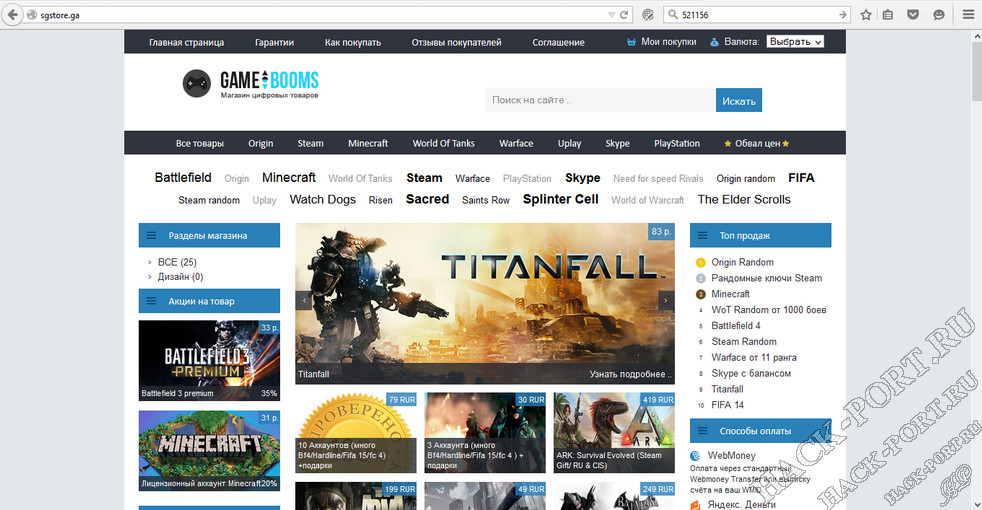982x510 pixels.
Task: Click the Pocket save icon
Action: pyautogui.click(x=913, y=14)
